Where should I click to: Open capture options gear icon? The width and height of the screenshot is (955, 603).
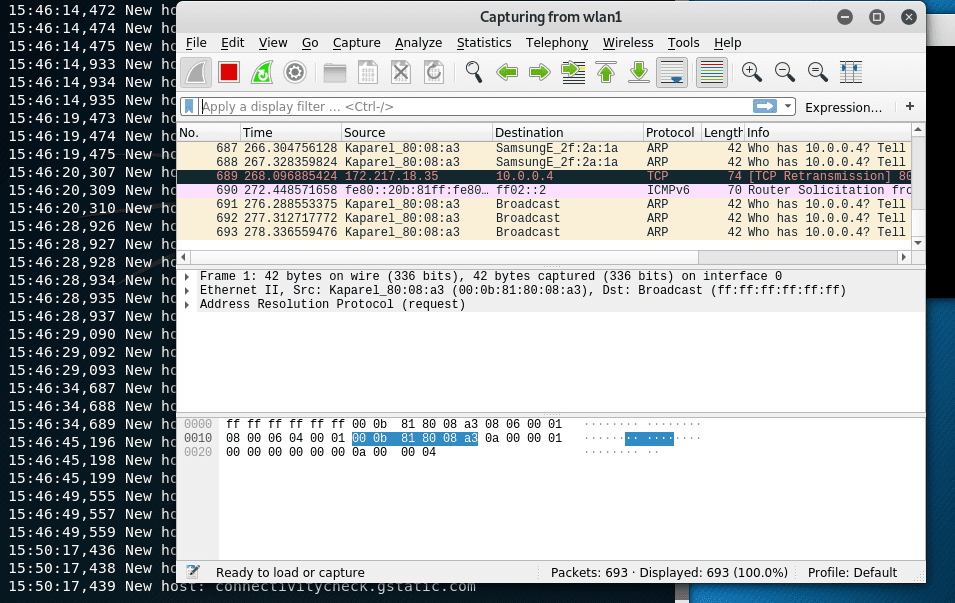tap(295, 72)
